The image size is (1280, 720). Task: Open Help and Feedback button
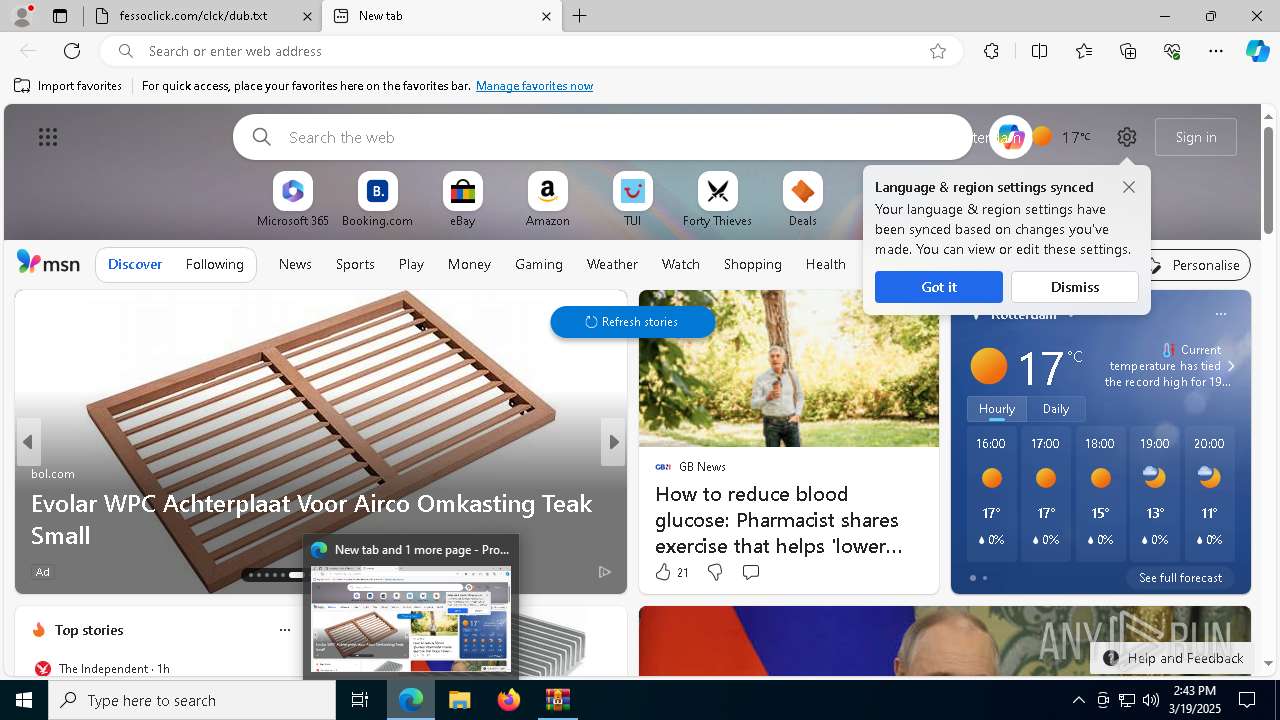click(x=1172, y=658)
